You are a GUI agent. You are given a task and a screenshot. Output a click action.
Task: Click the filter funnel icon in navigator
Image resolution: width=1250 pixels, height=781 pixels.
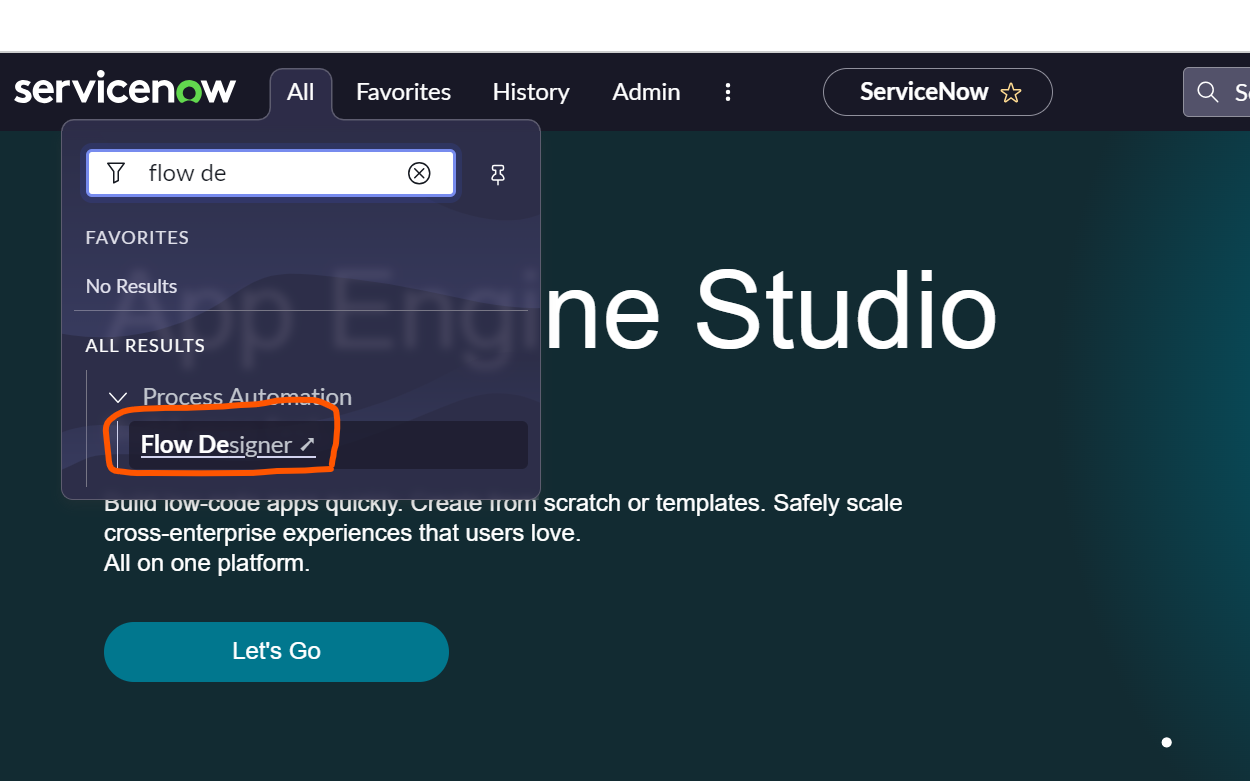pyautogui.click(x=116, y=173)
